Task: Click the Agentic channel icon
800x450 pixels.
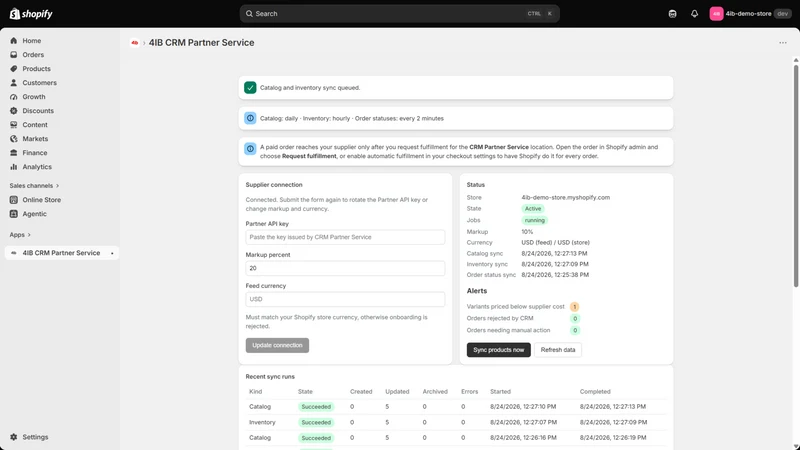Action: tap(14, 214)
